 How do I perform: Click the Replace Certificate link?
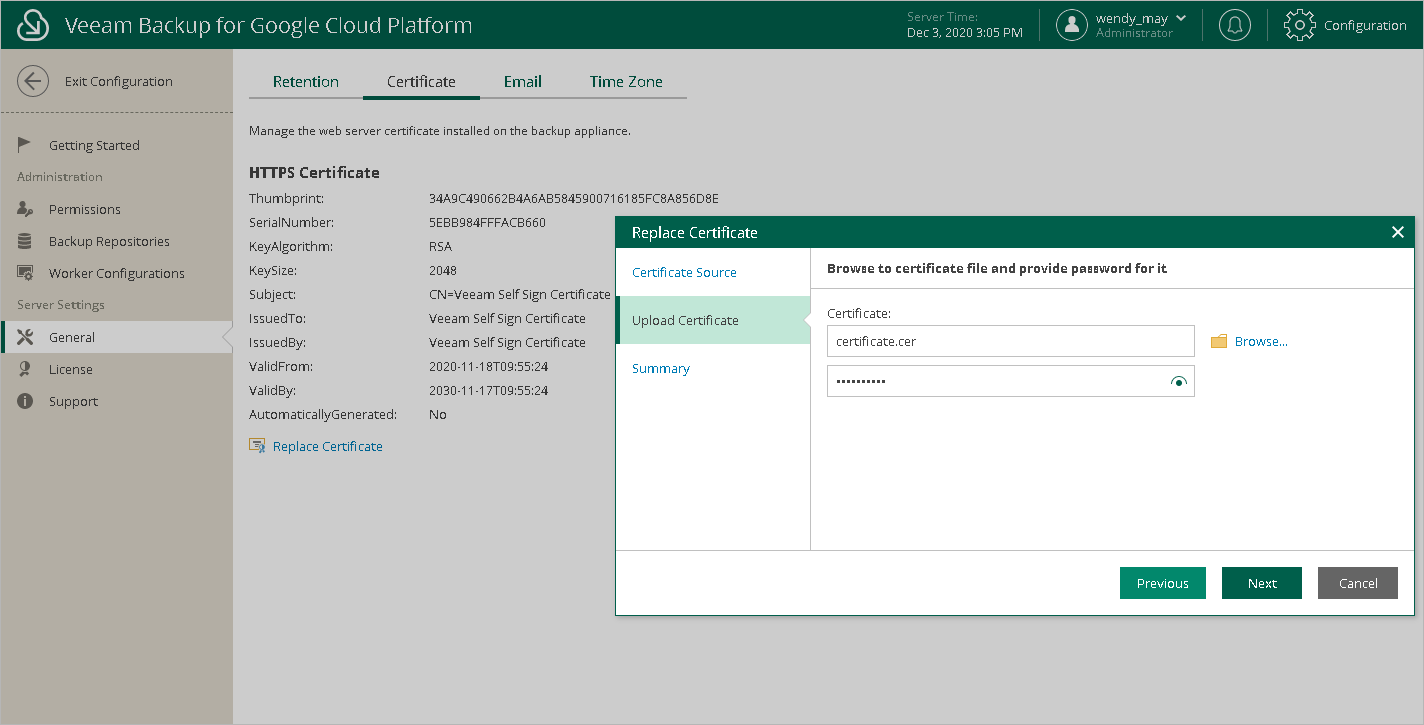(x=327, y=446)
